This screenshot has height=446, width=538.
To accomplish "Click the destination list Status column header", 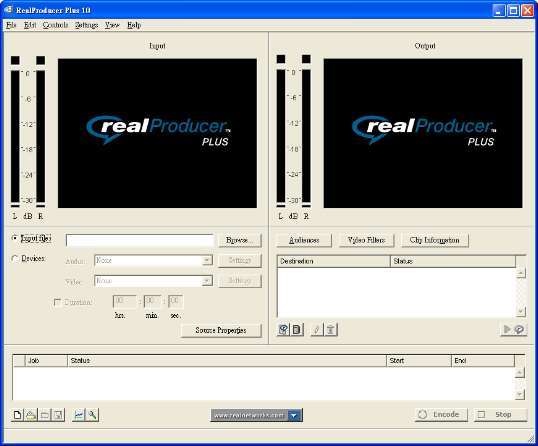I will tap(453, 261).
